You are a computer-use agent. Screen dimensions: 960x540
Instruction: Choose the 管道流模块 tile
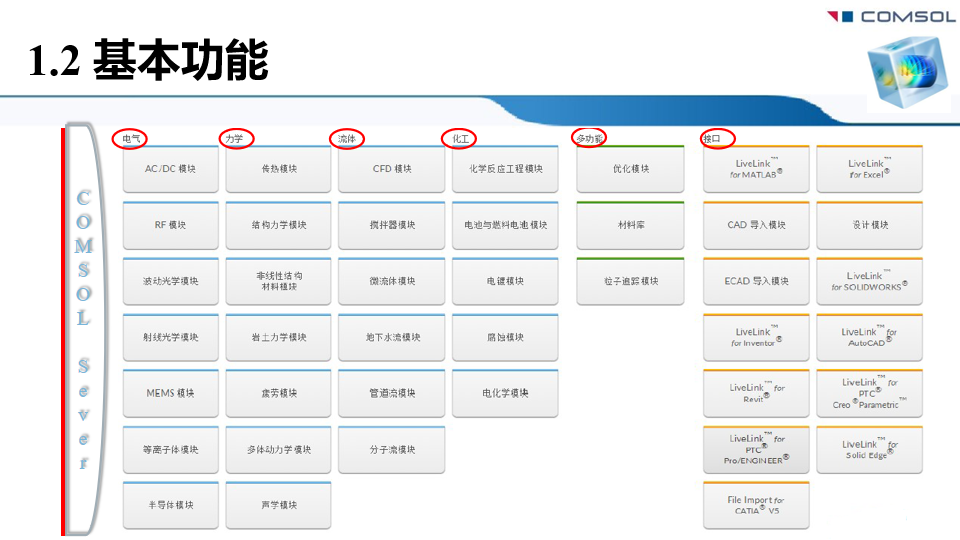(392, 393)
